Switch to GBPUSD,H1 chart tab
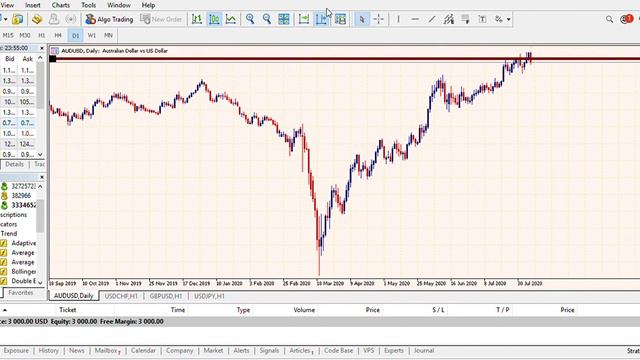Screen dimensions: 640x360 [x=166, y=296]
